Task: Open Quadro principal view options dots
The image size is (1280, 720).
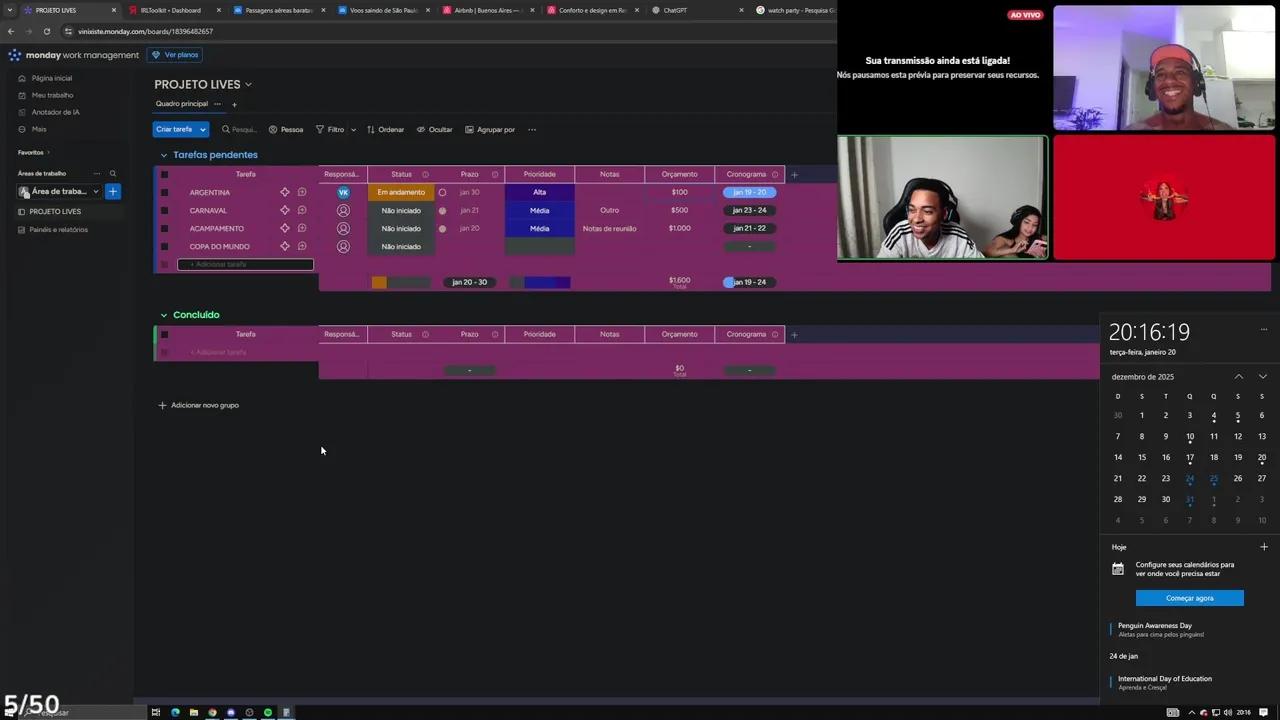Action: tap(217, 104)
